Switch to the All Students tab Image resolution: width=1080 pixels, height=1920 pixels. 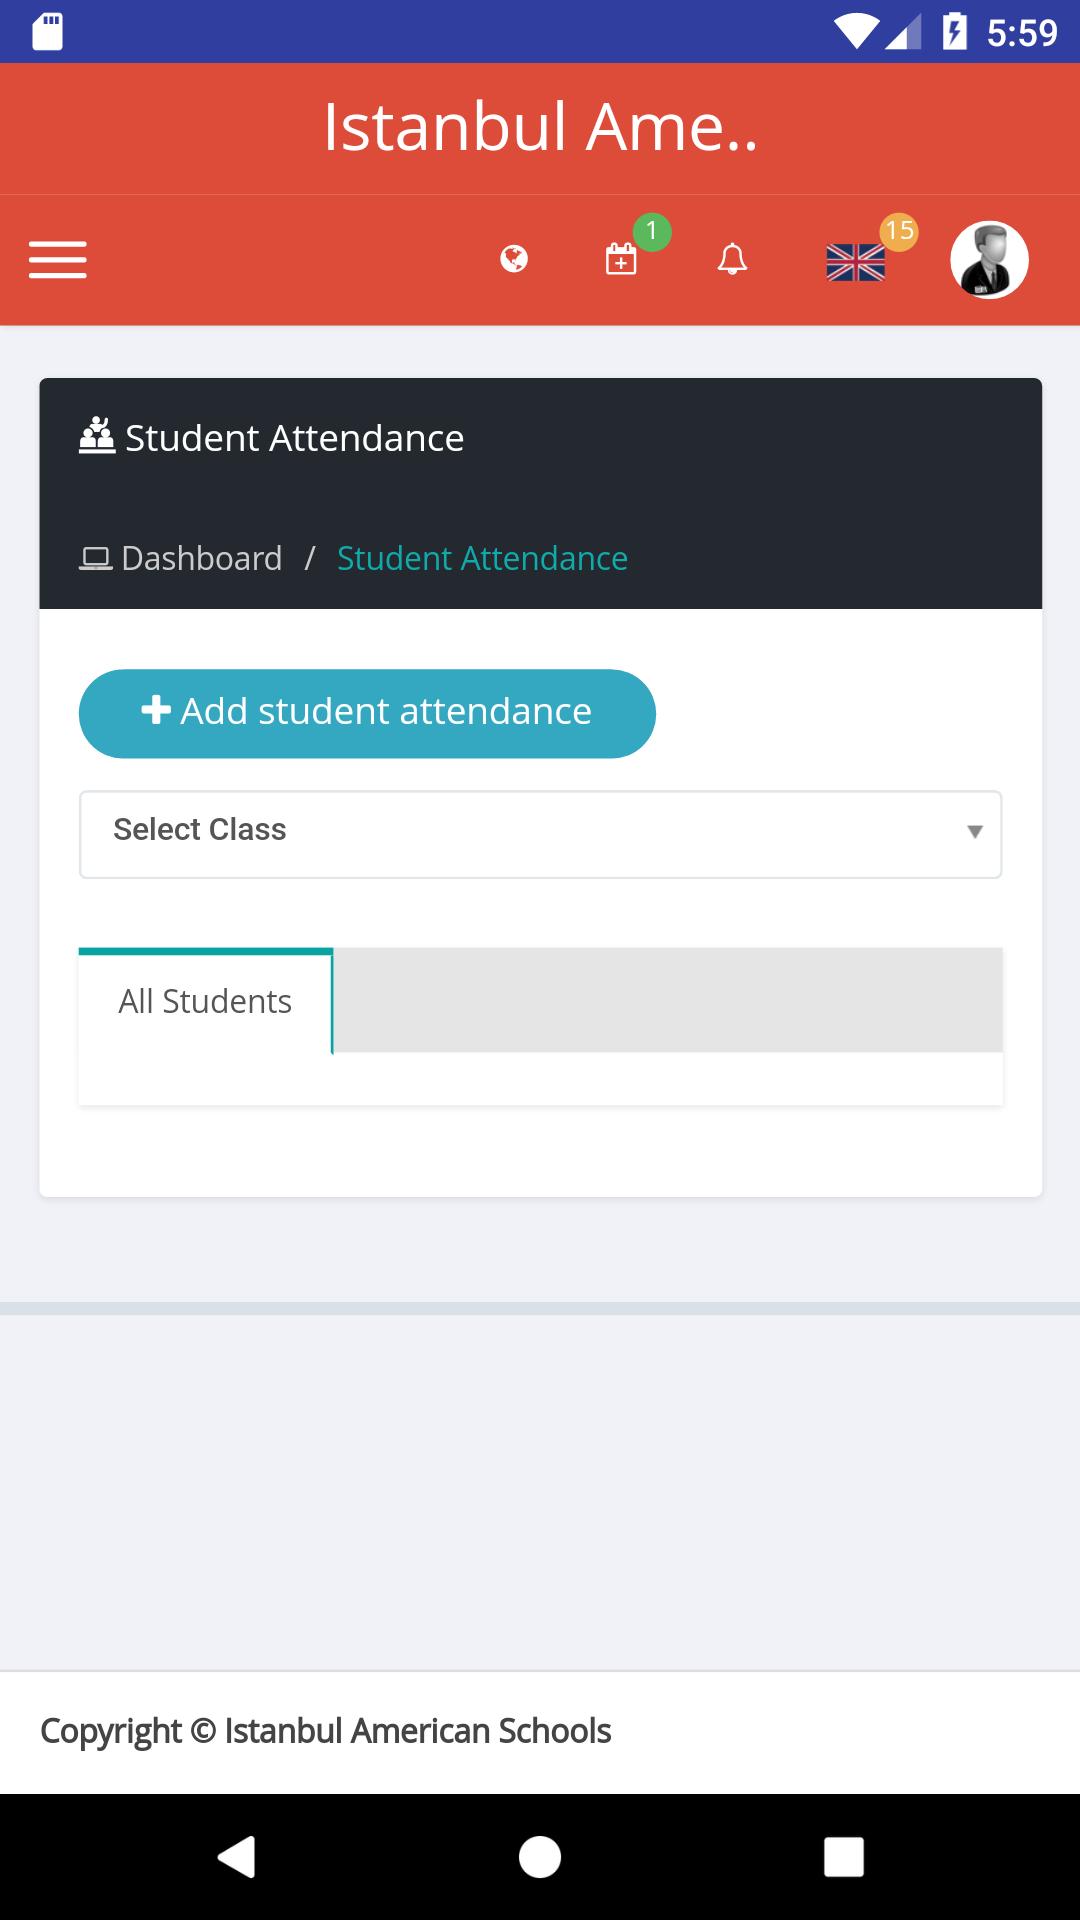tap(205, 1001)
